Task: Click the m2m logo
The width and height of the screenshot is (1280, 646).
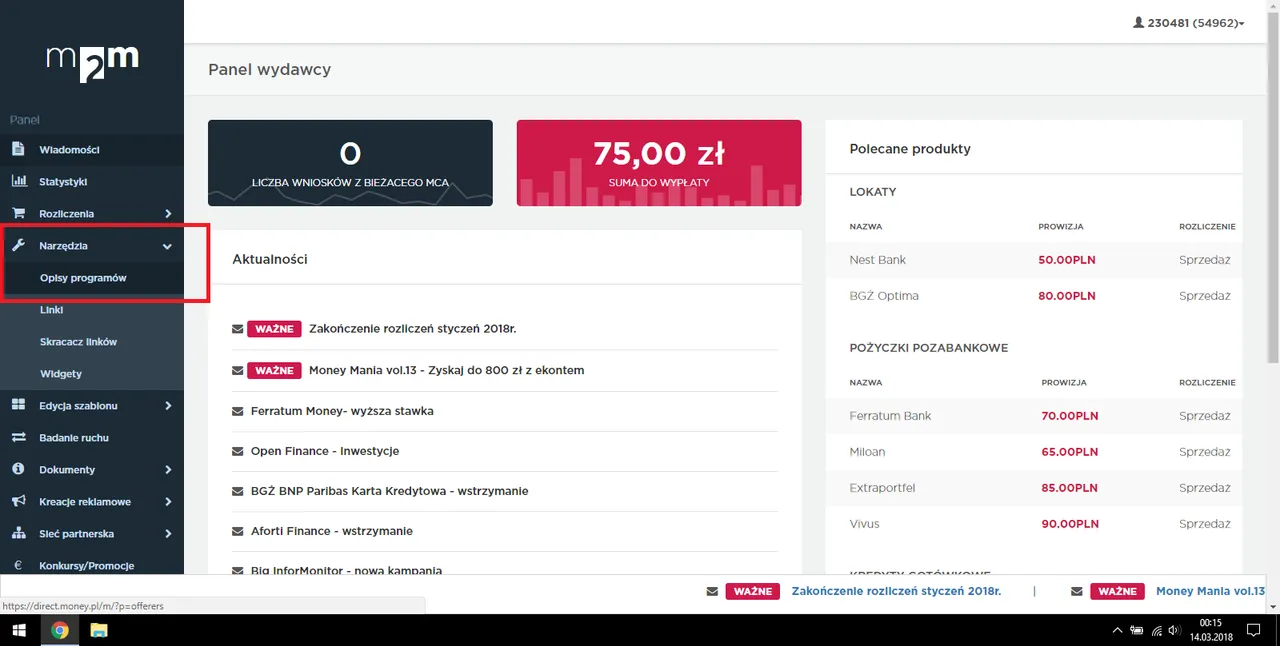Action: 92,64
